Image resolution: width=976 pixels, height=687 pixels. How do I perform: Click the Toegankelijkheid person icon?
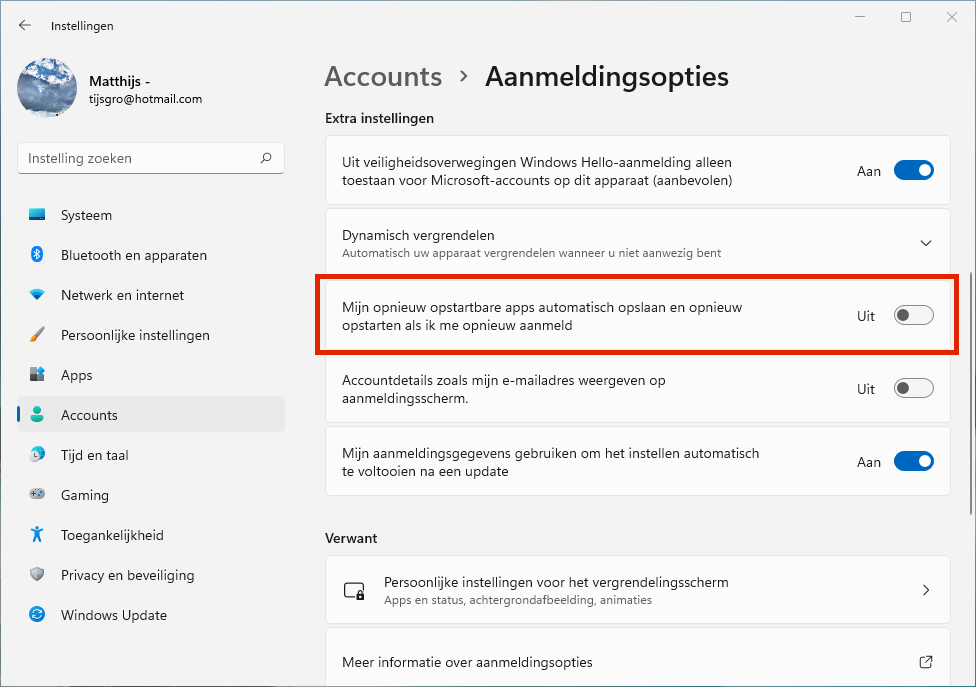pyautogui.click(x=37, y=535)
